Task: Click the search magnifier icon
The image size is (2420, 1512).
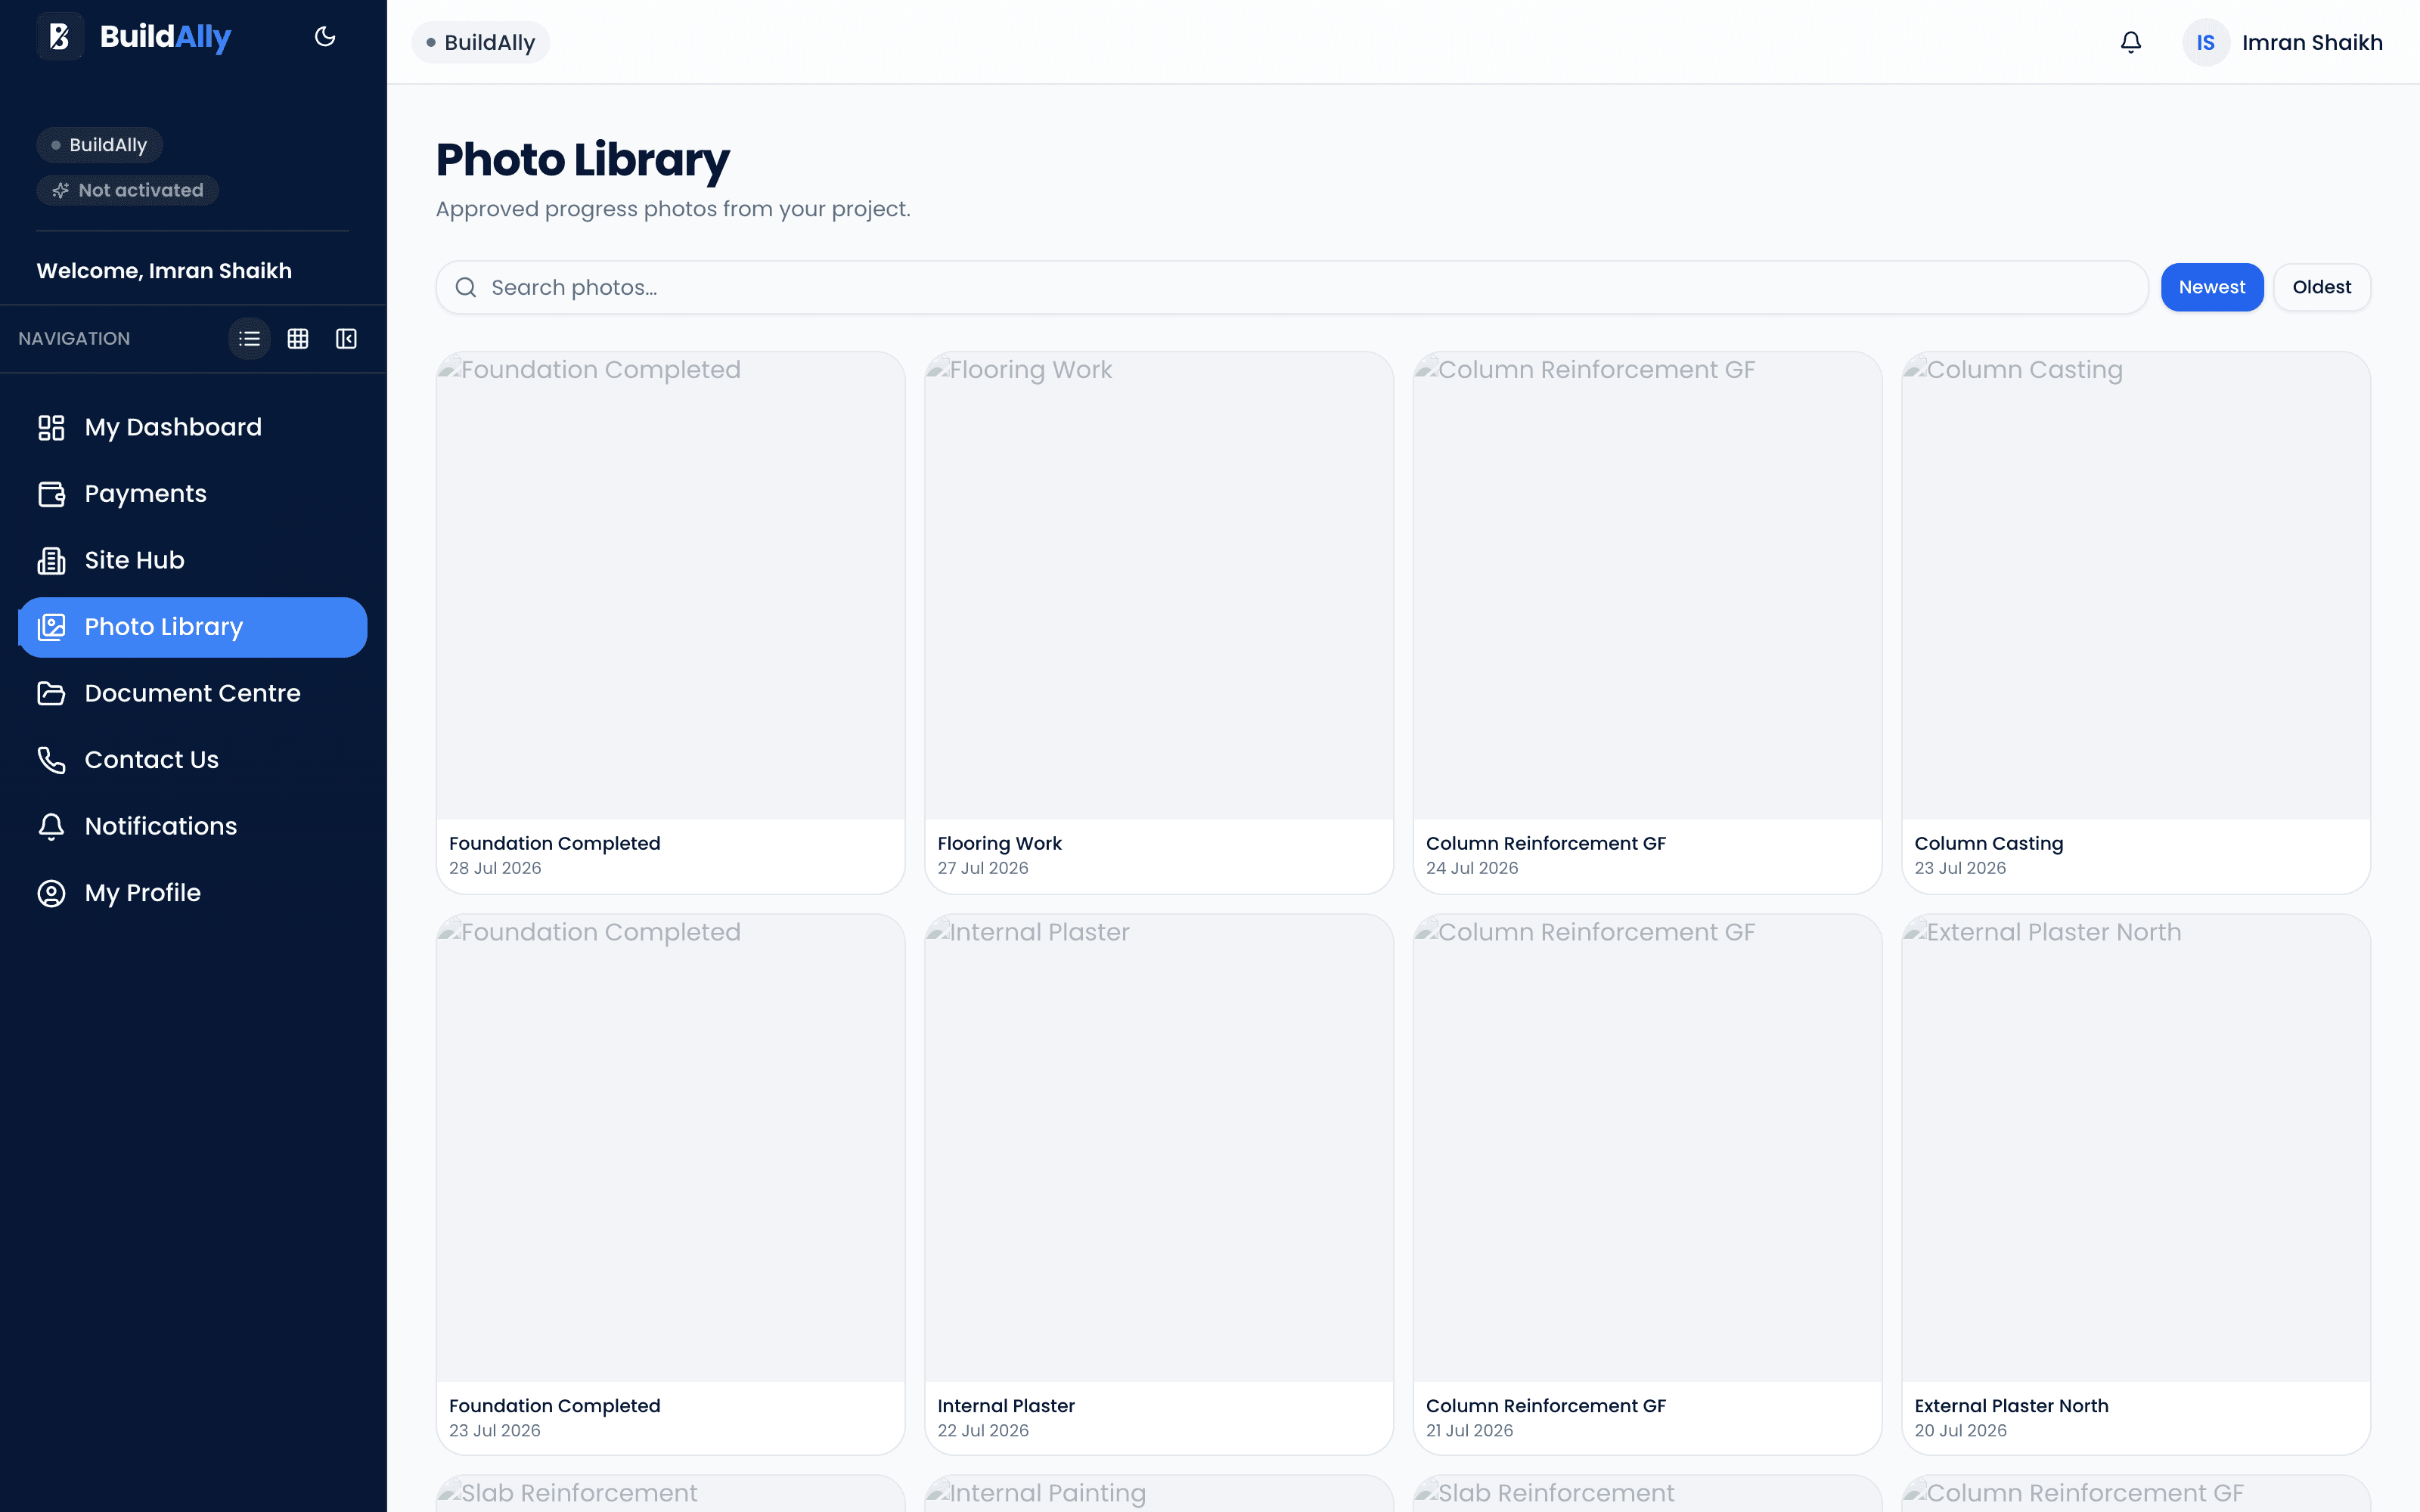Action: (x=466, y=288)
